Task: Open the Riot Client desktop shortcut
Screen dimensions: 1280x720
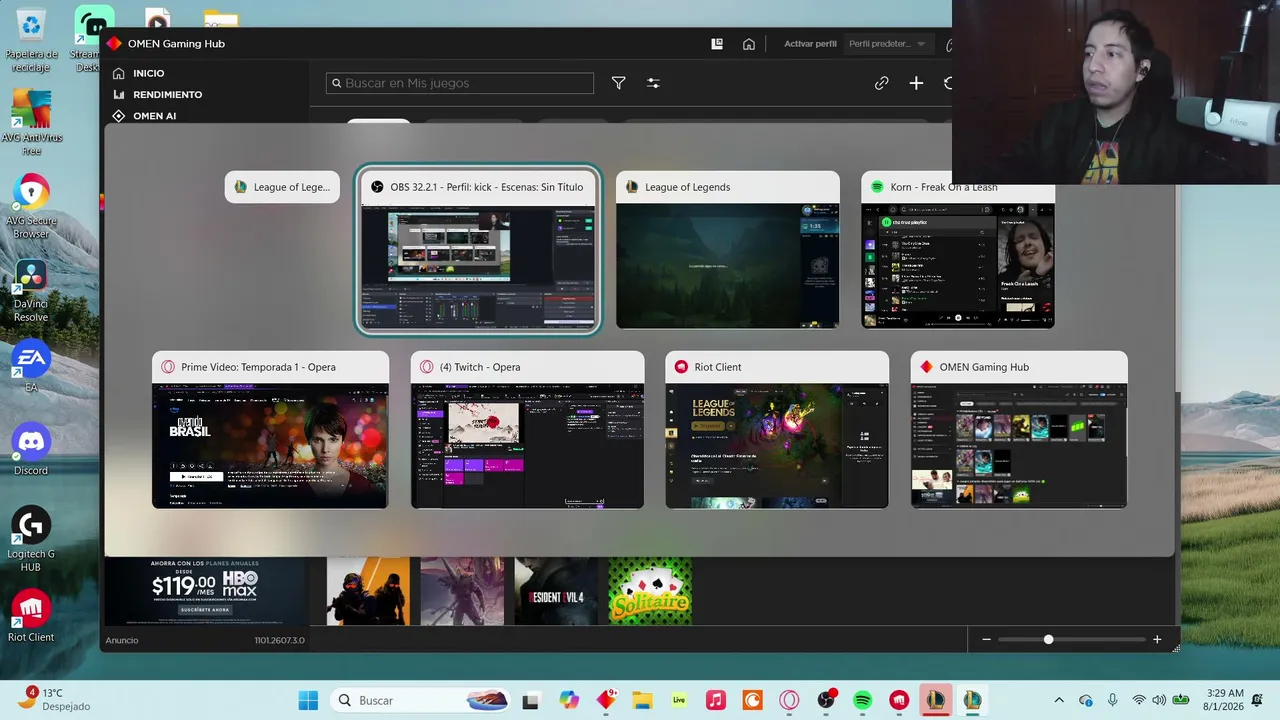Action: point(31,617)
